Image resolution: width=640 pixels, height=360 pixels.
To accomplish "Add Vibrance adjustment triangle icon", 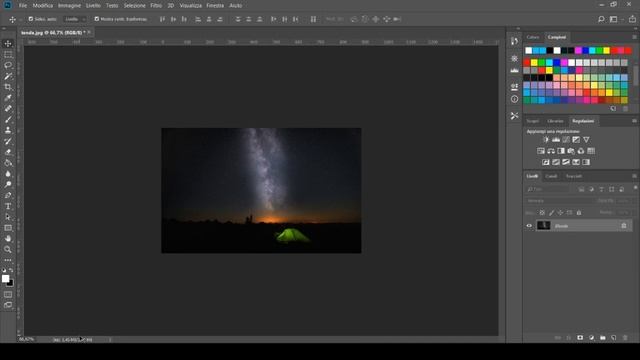I will 586,140.
